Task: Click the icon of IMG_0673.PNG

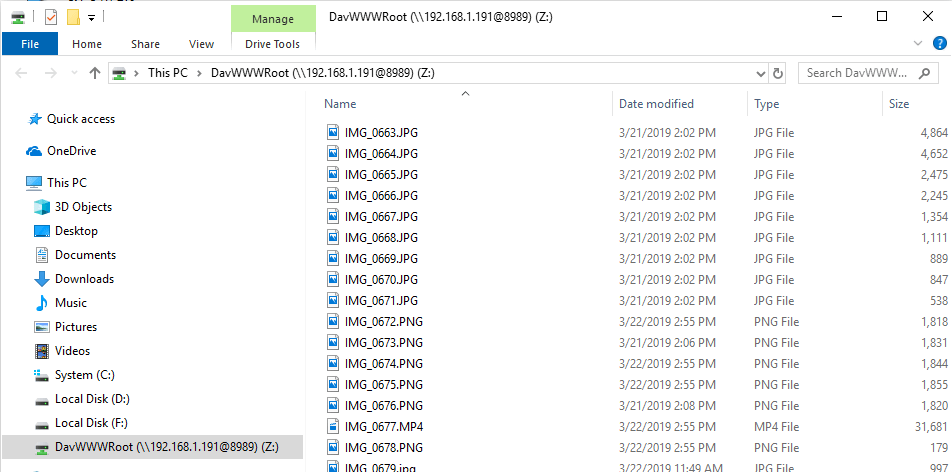Action: (x=332, y=343)
